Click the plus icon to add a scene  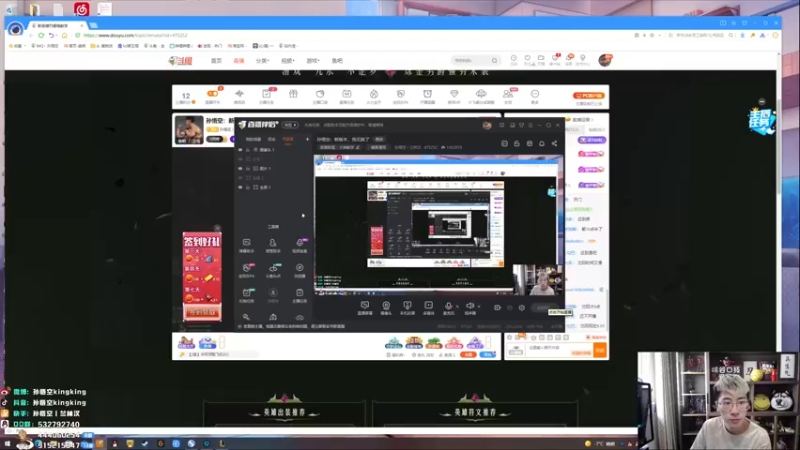[307, 139]
